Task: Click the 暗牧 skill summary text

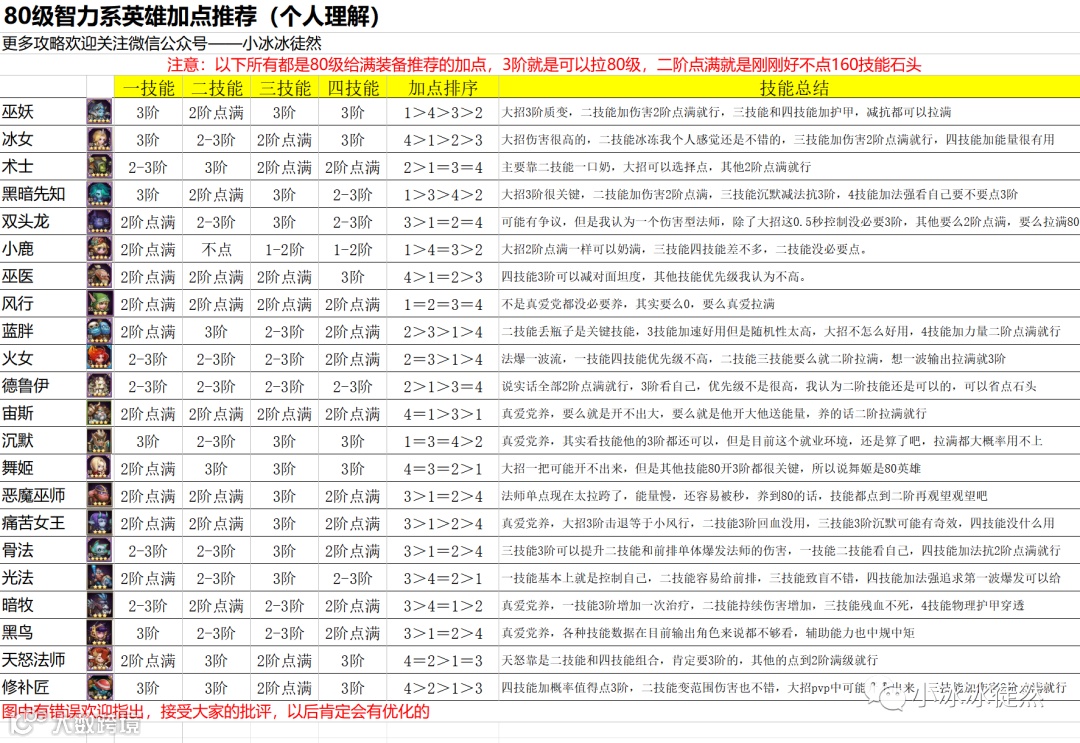Action: click(x=762, y=605)
